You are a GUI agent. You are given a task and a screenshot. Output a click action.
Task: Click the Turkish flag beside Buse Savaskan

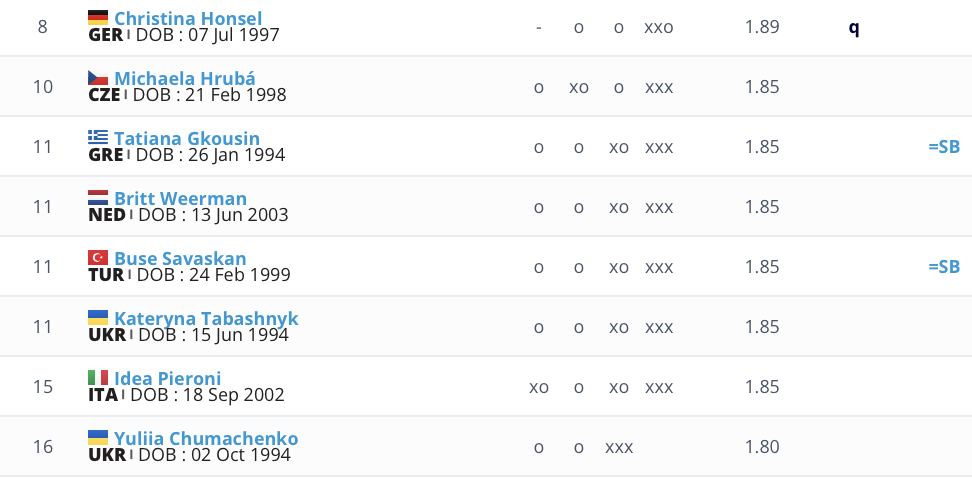[x=98, y=257]
